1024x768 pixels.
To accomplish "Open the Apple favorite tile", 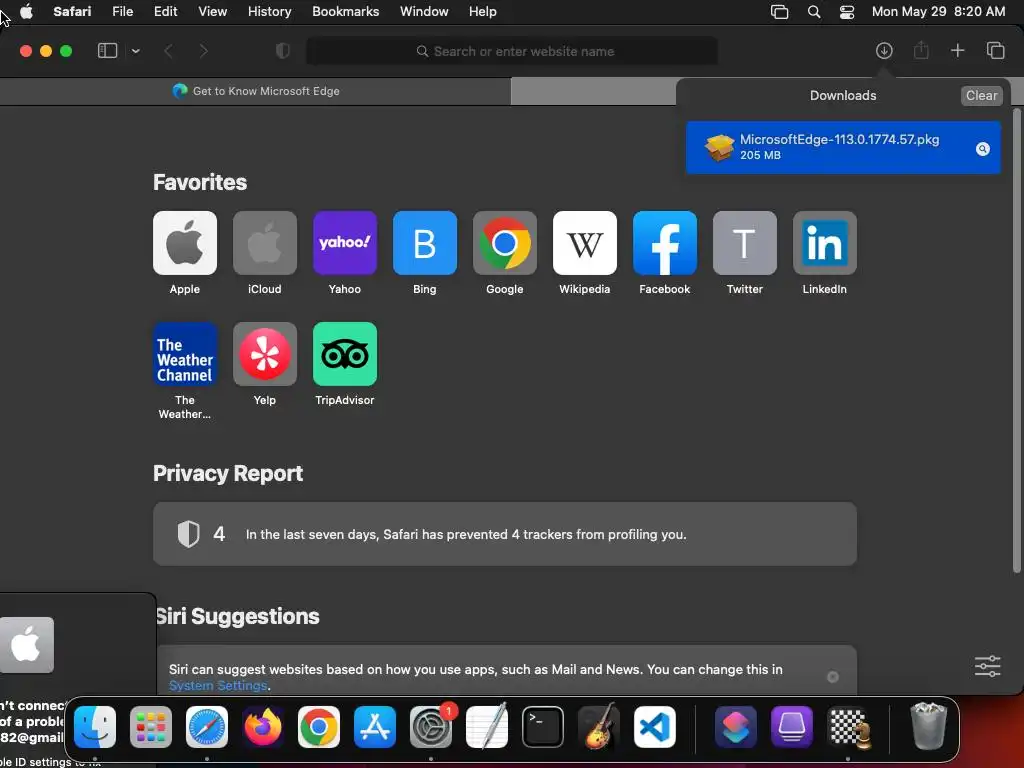I will pyautogui.click(x=185, y=243).
